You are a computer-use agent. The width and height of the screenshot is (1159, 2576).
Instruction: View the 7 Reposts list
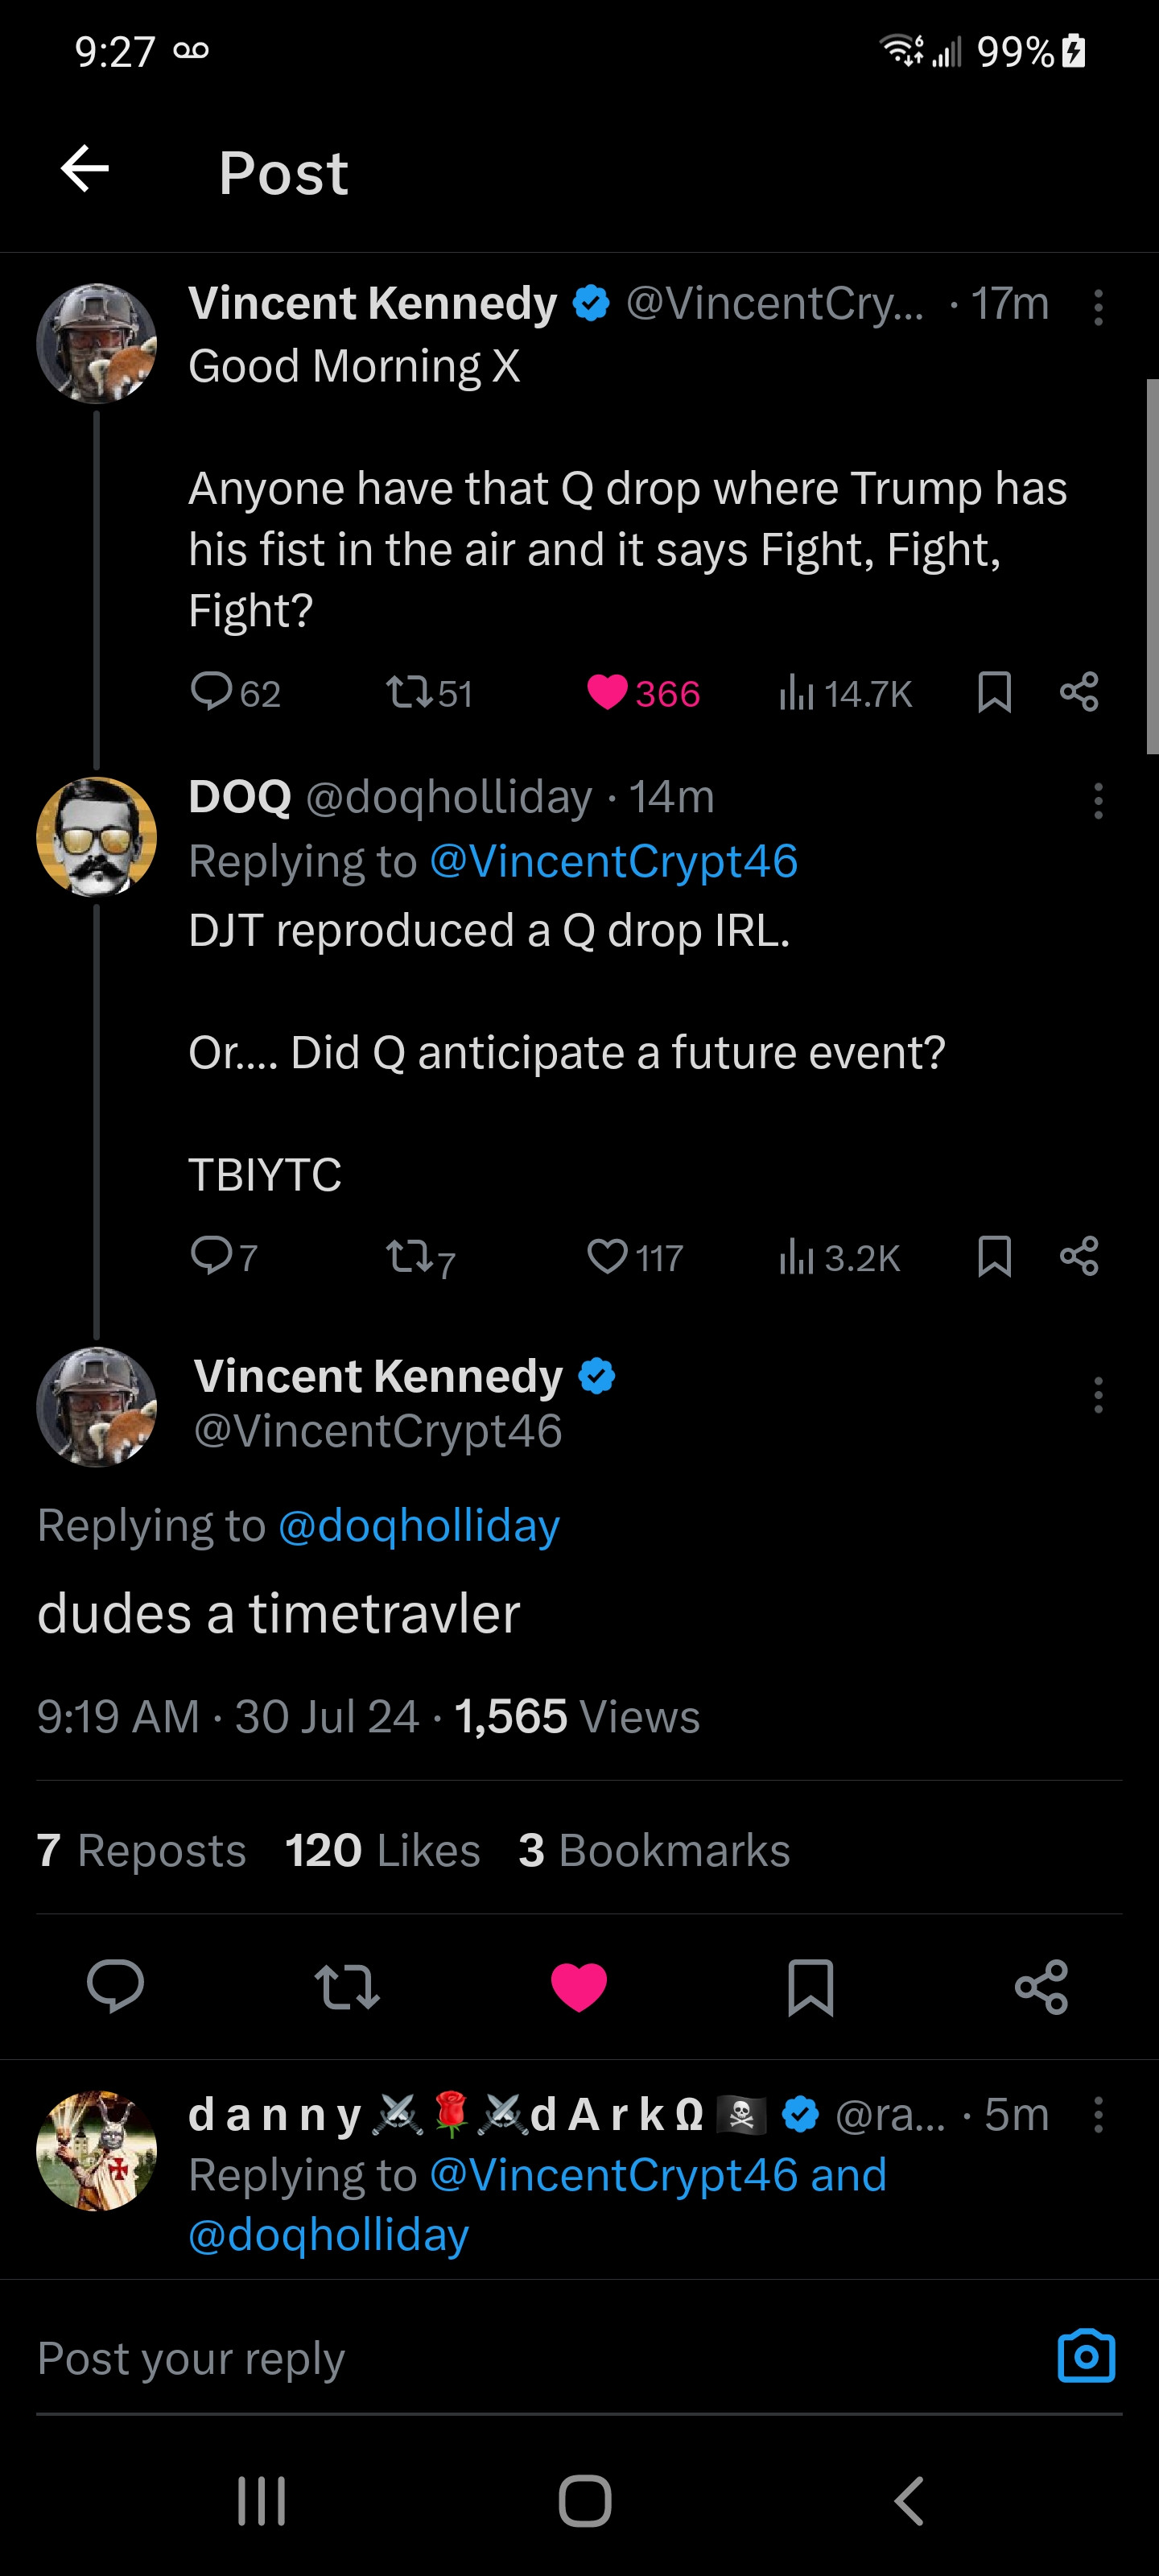[x=141, y=1850]
